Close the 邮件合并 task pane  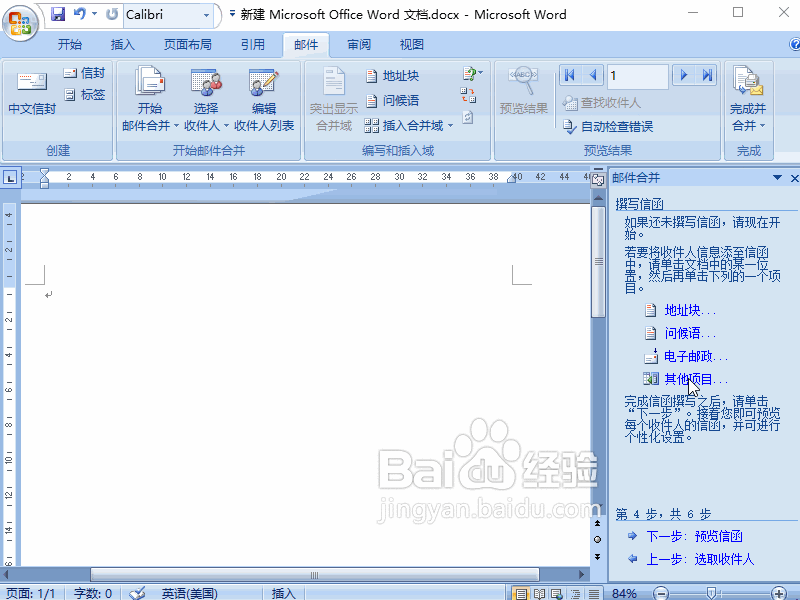click(x=794, y=178)
